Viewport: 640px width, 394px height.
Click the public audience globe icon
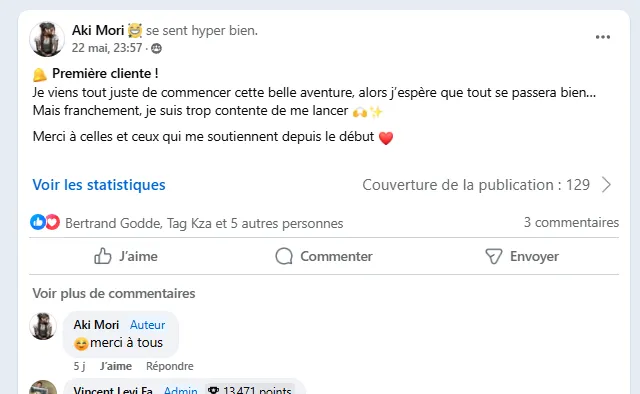click(156, 49)
